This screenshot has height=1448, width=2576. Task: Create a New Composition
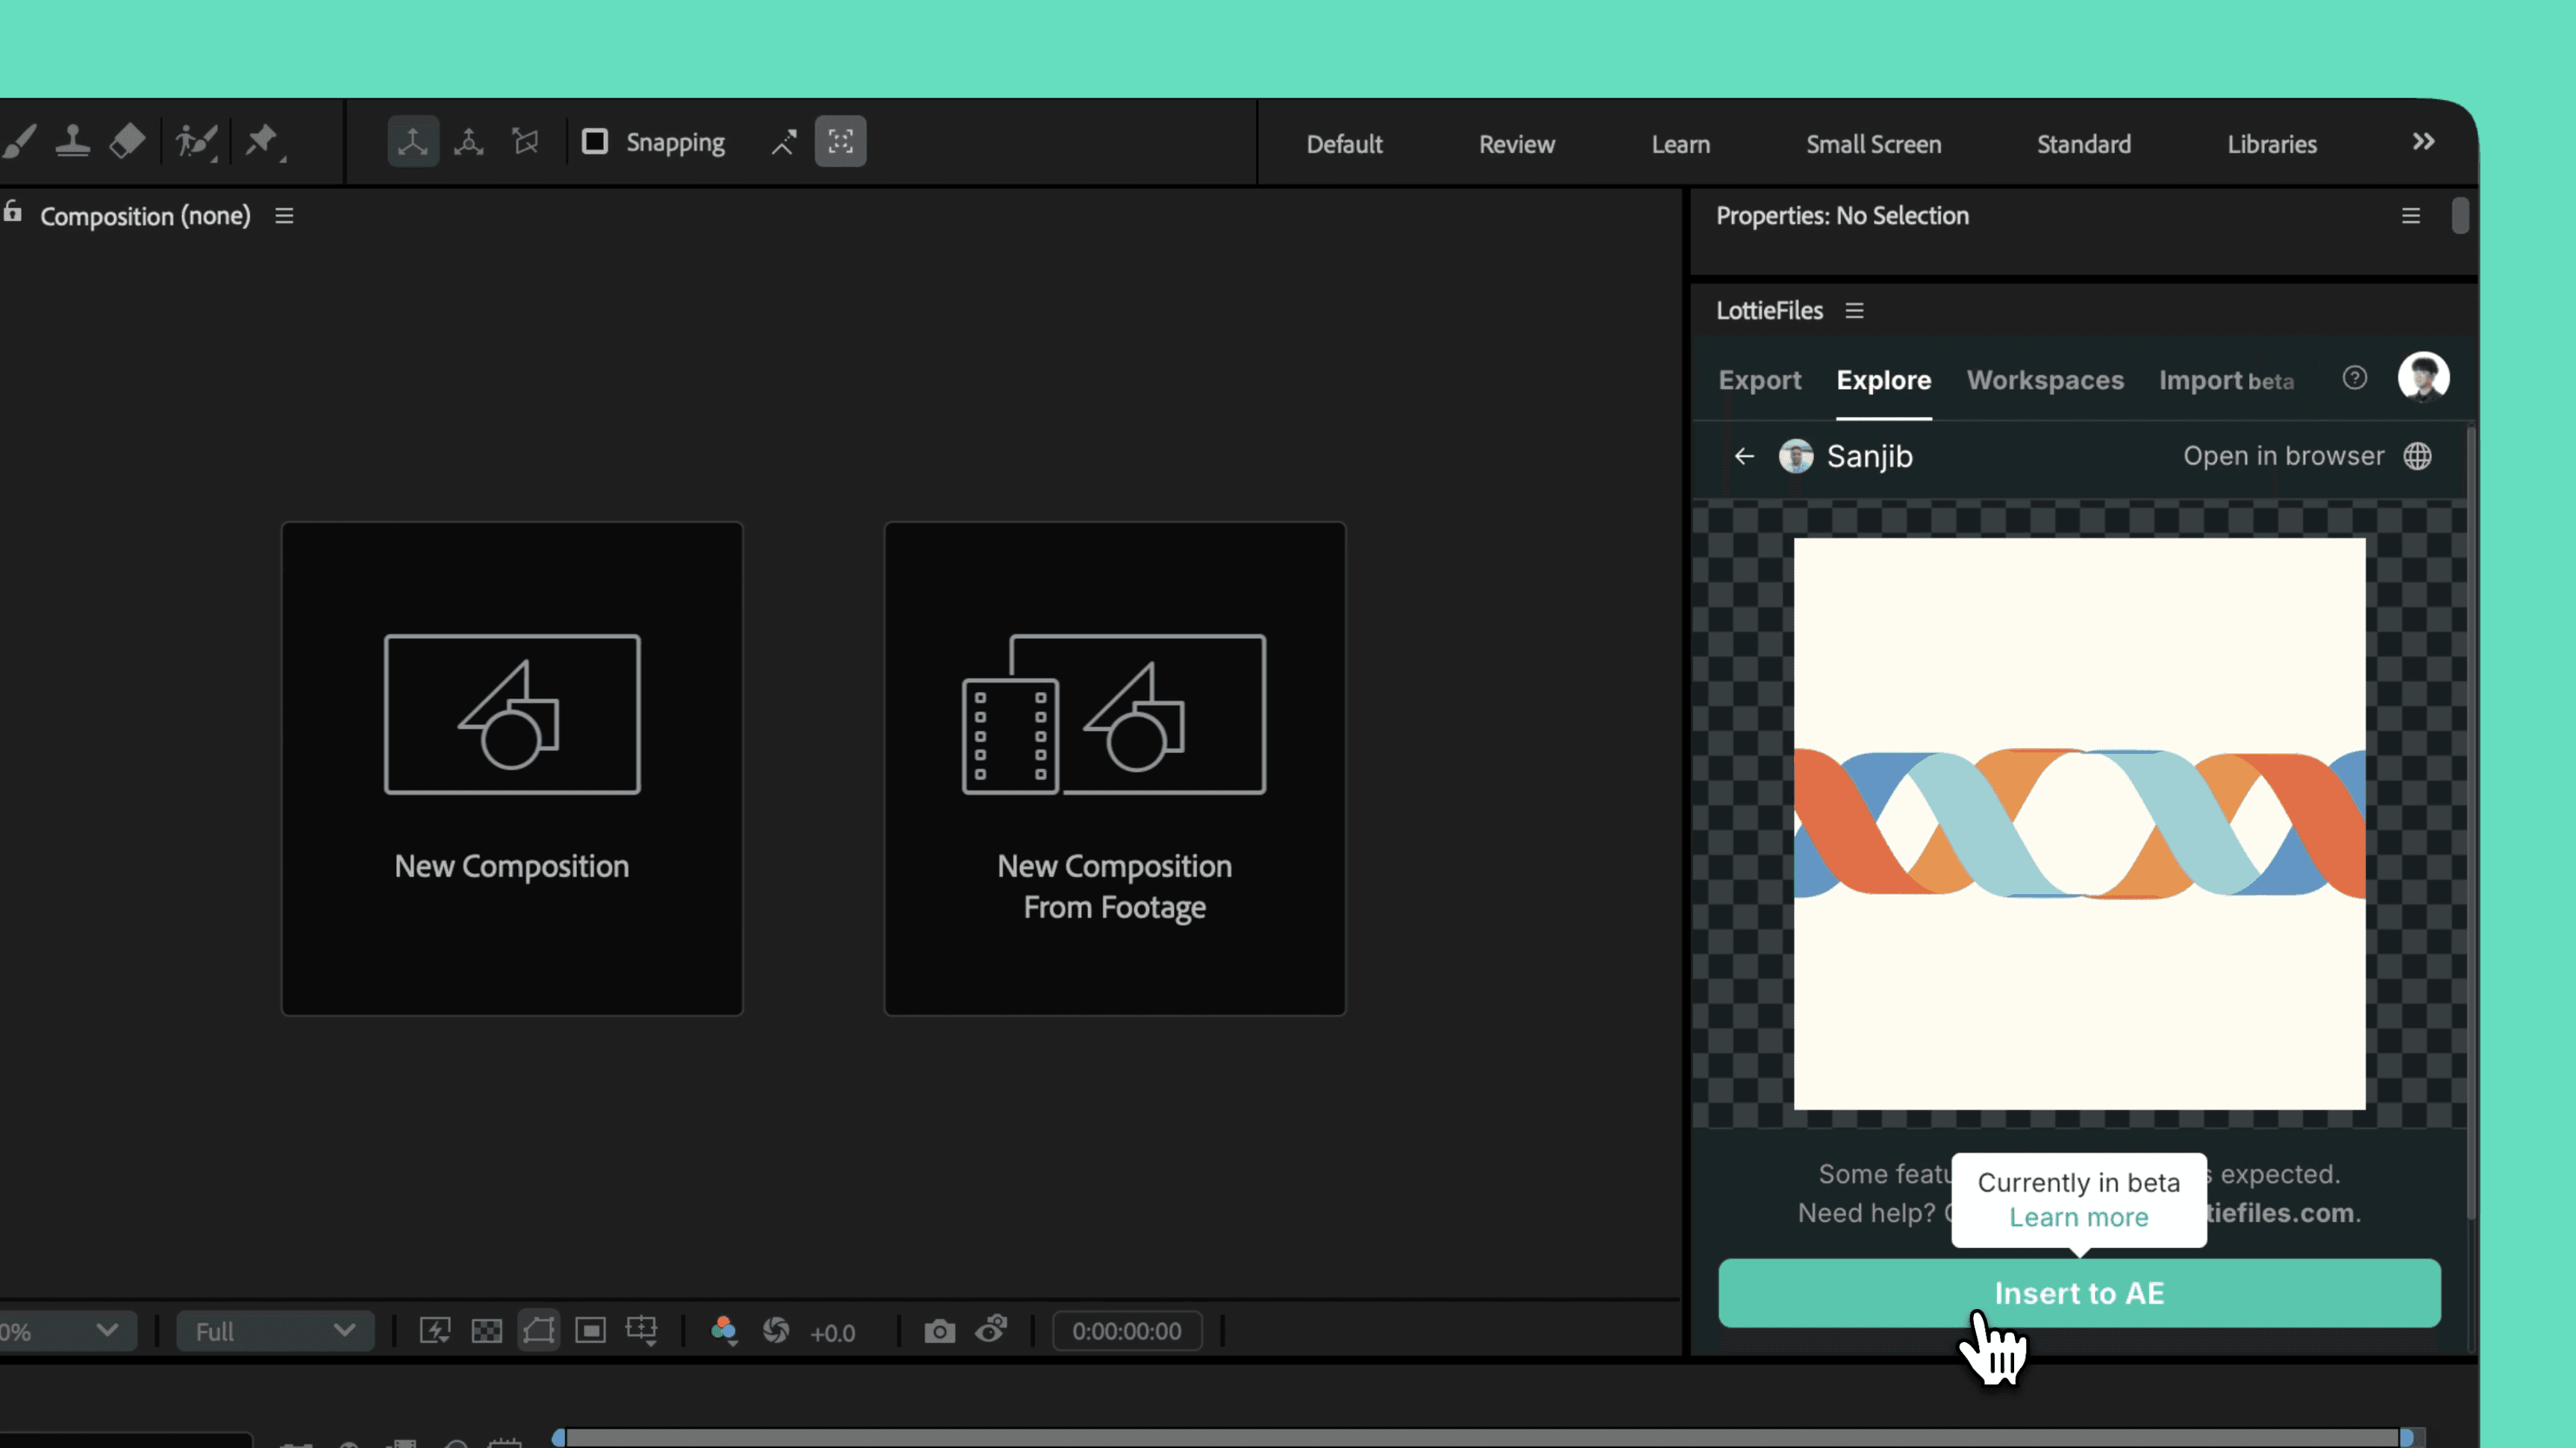[512, 768]
